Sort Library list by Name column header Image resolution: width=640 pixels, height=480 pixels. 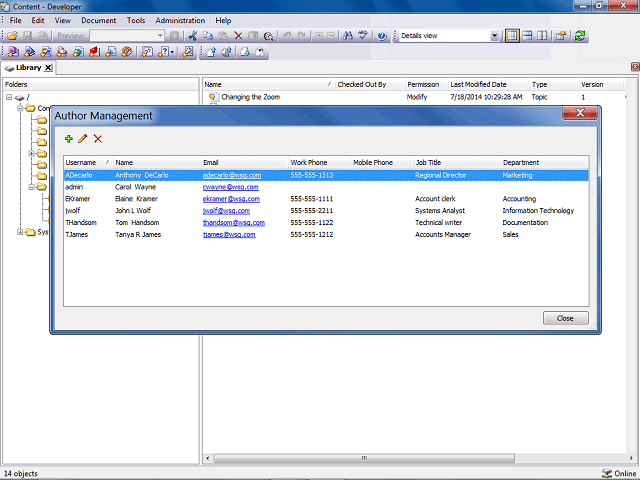tap(269, 84)
